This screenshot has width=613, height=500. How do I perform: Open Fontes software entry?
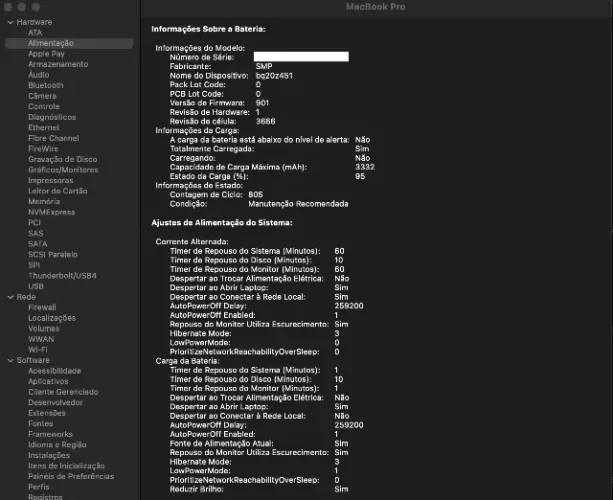(40, 424)
